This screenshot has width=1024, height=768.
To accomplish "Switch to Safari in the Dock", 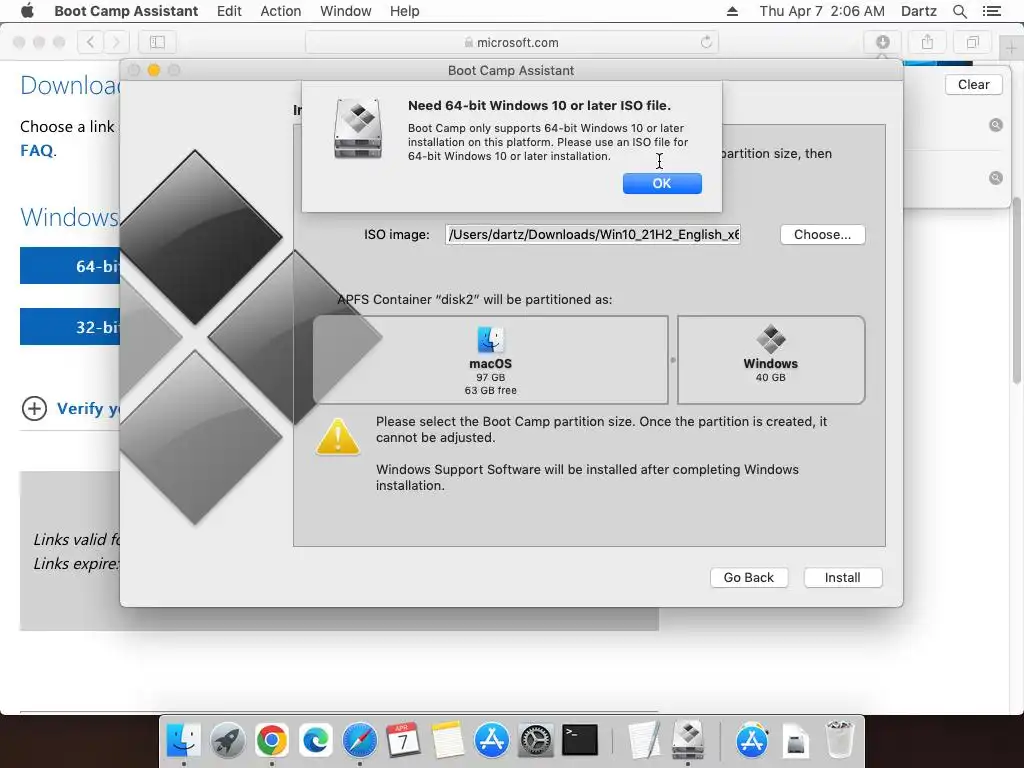I will click(360, 741).
